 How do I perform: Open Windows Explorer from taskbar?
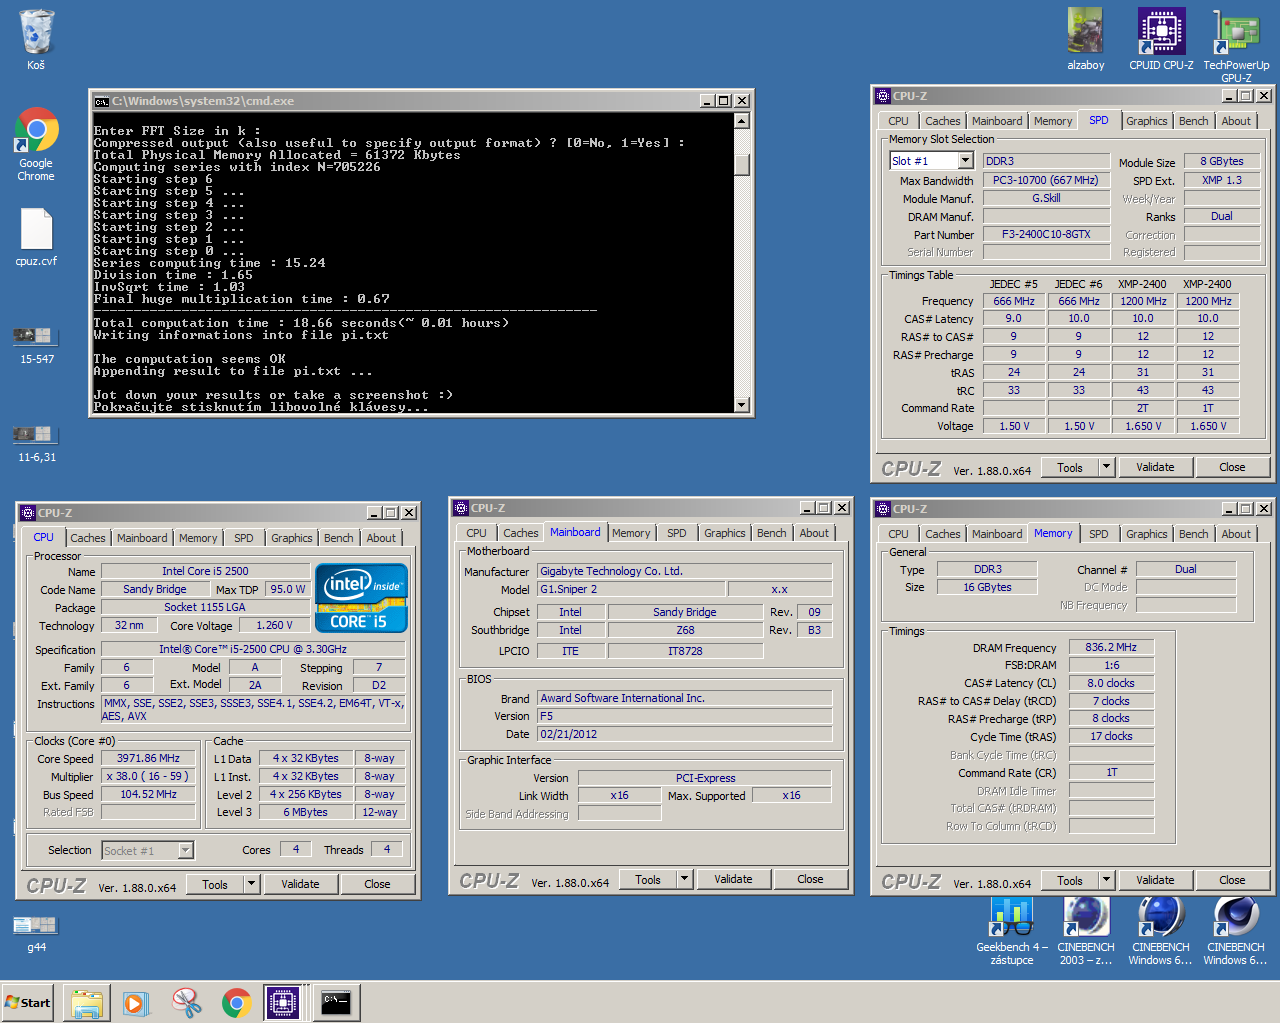(87, 1002)
